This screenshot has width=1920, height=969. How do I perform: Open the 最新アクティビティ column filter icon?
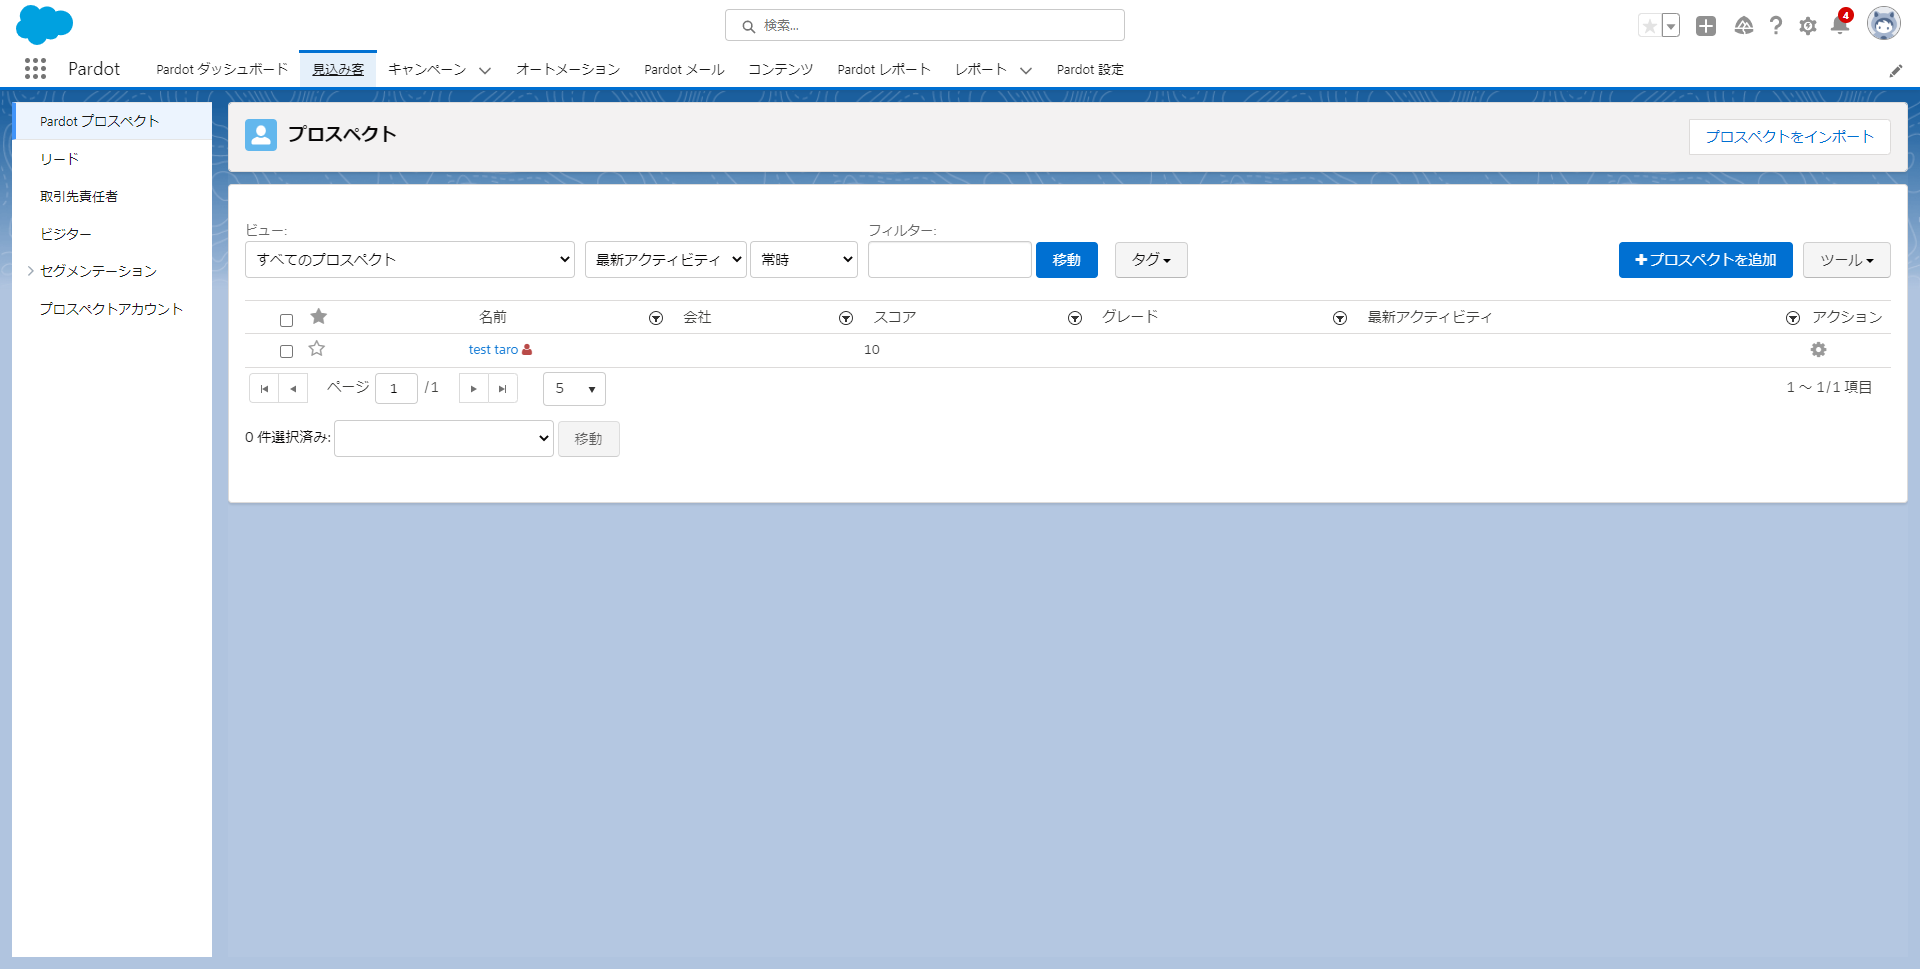coord(1793,318)
